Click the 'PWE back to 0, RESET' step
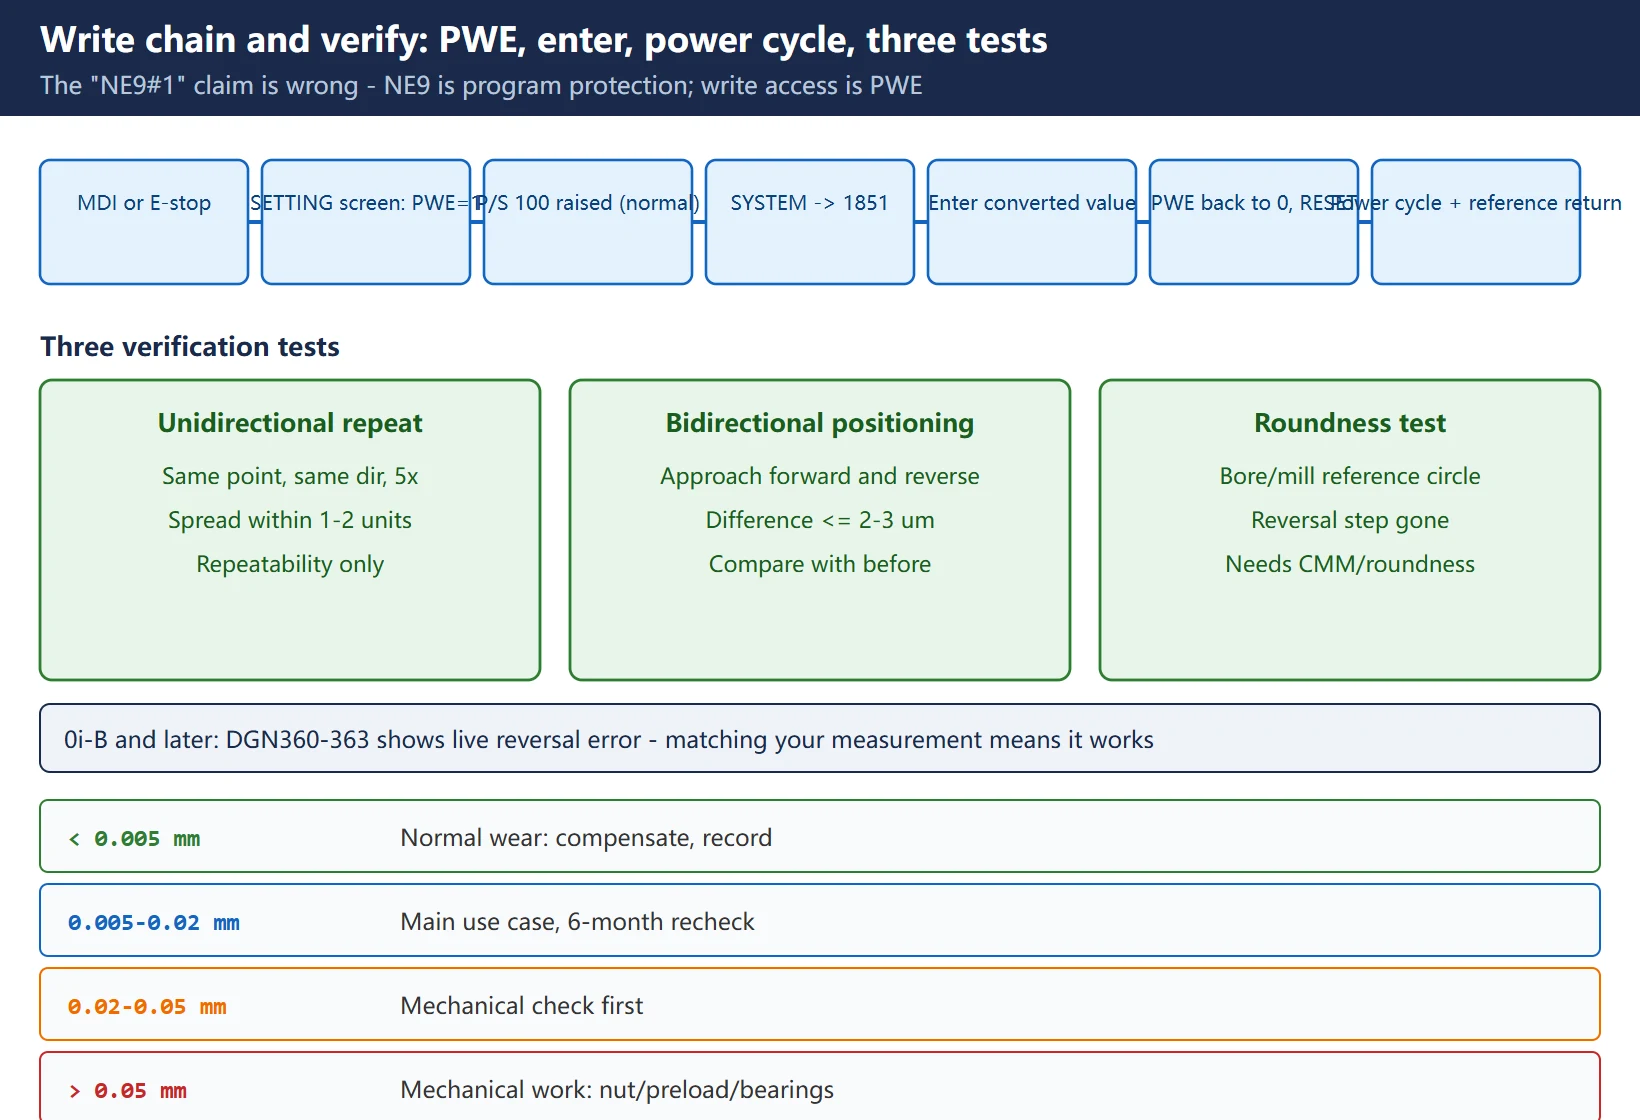The height and width of the screenshot is (1120, 1640). [1254, 222]
